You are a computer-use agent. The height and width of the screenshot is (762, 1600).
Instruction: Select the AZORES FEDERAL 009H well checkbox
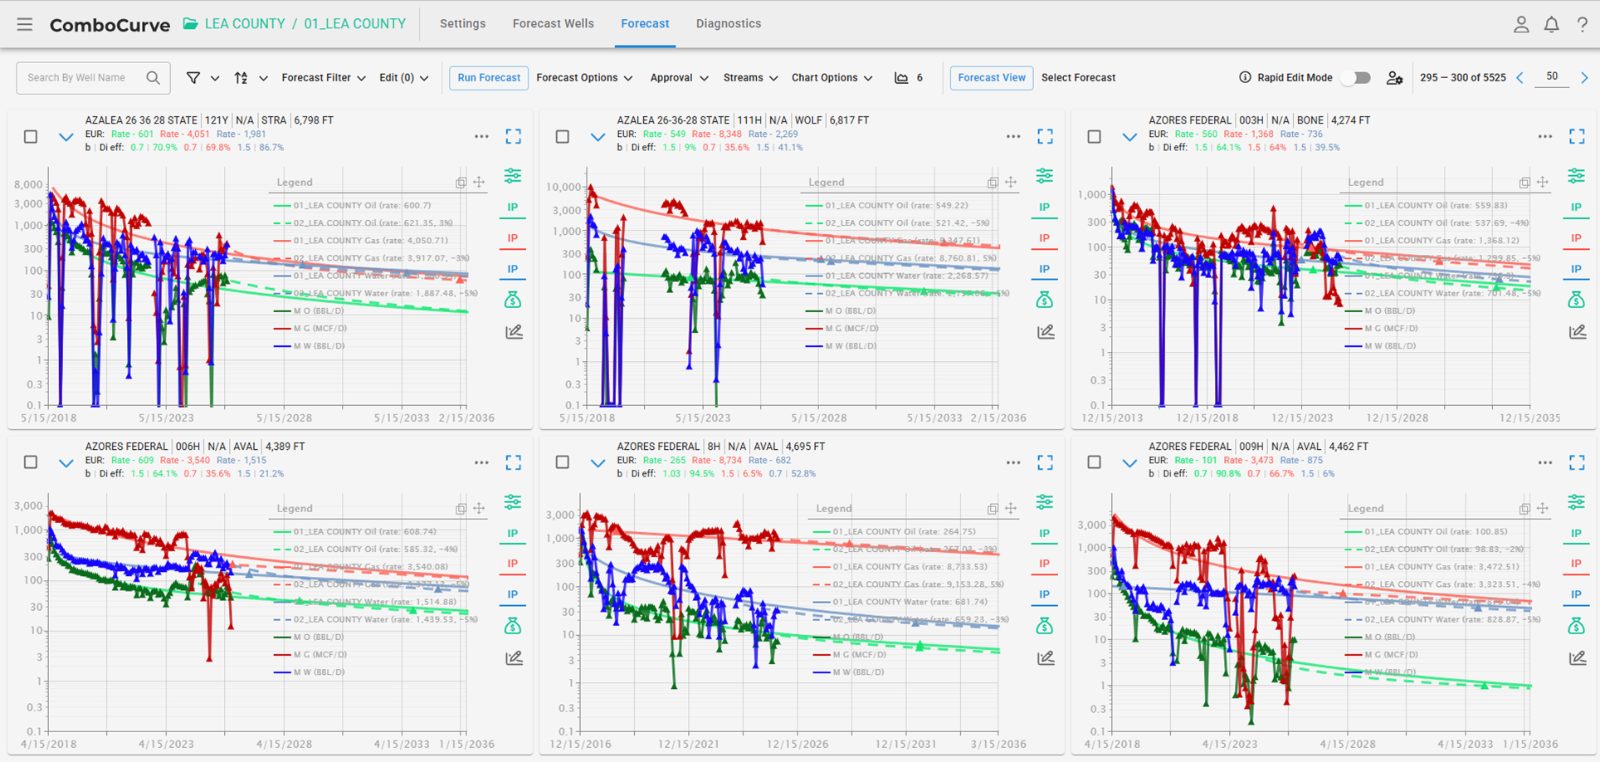click(1094, 462)
